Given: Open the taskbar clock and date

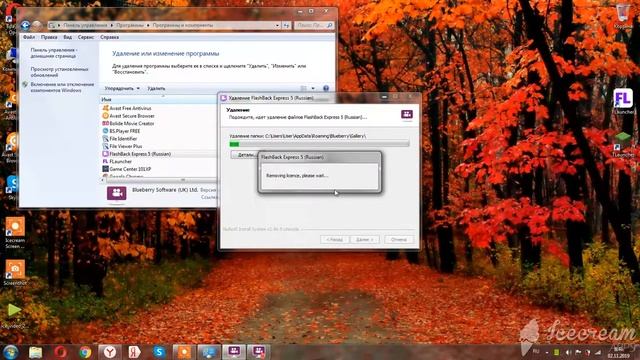Looking at the screenshot, I should [x=618, y=352].
